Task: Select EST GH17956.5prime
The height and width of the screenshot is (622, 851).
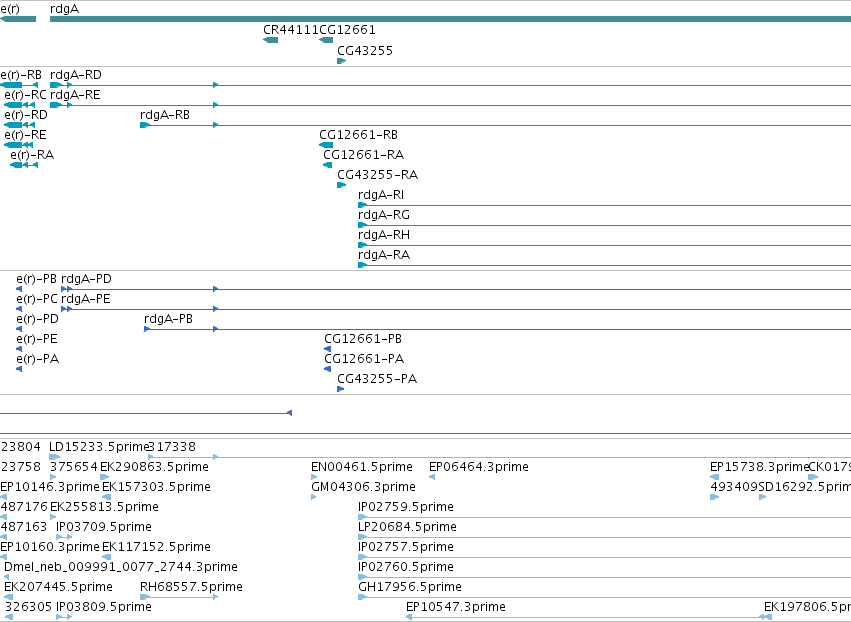Action: coord(410,588)
